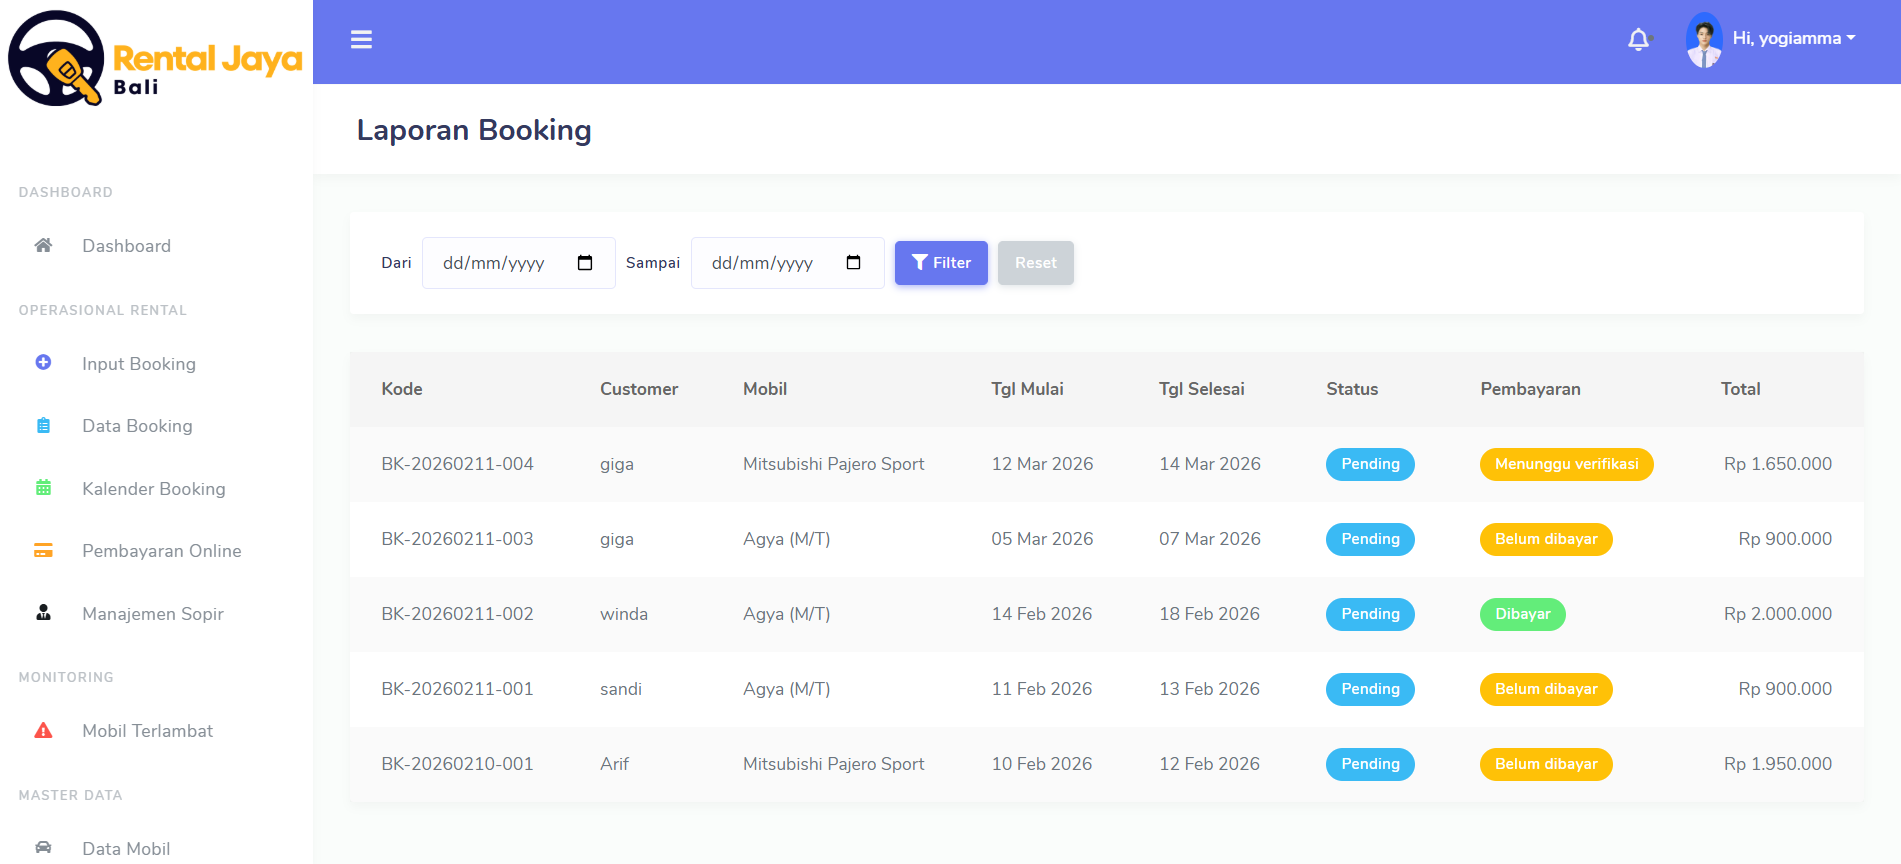1901x864 pixels.
Task: Click the Mobil Terlambat warning icon
Action: pyautogui.click(x=43, y=731)
